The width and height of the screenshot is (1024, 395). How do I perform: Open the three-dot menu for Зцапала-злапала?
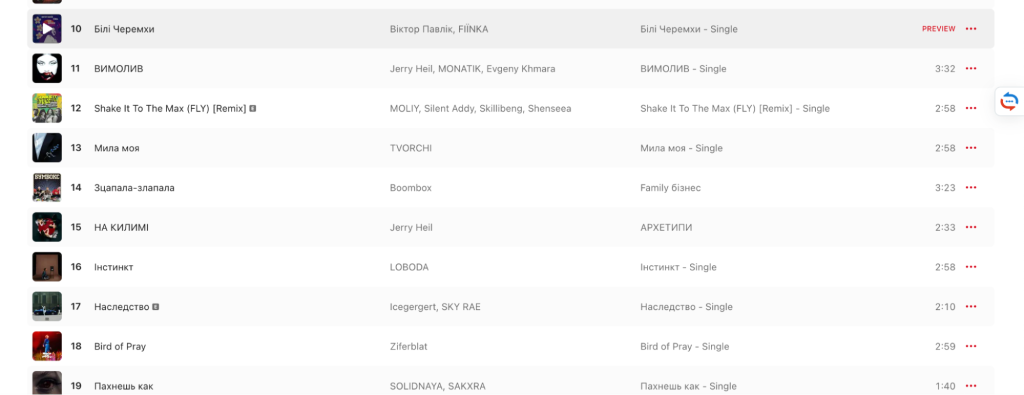(970, 188)
